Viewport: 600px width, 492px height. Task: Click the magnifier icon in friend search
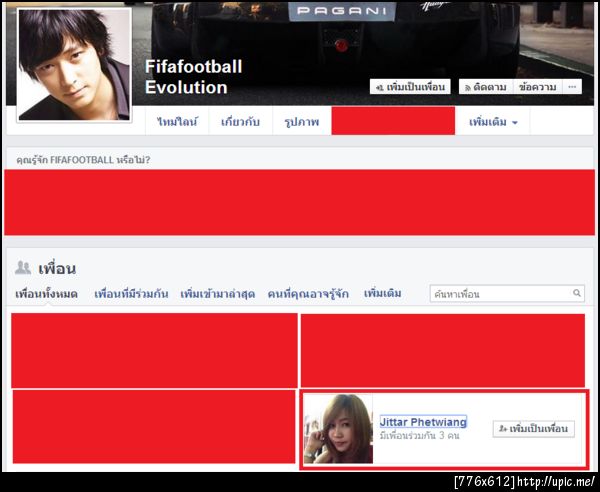(577, 293)
